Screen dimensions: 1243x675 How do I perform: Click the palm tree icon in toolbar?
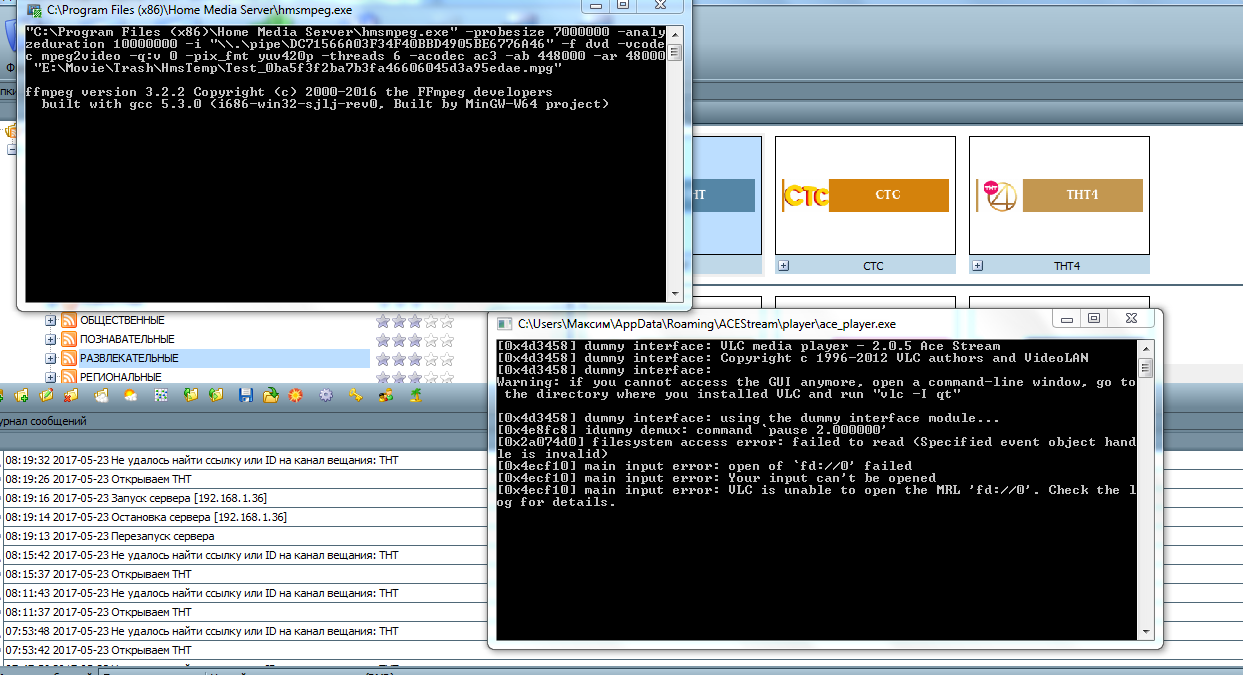point(416,396)
